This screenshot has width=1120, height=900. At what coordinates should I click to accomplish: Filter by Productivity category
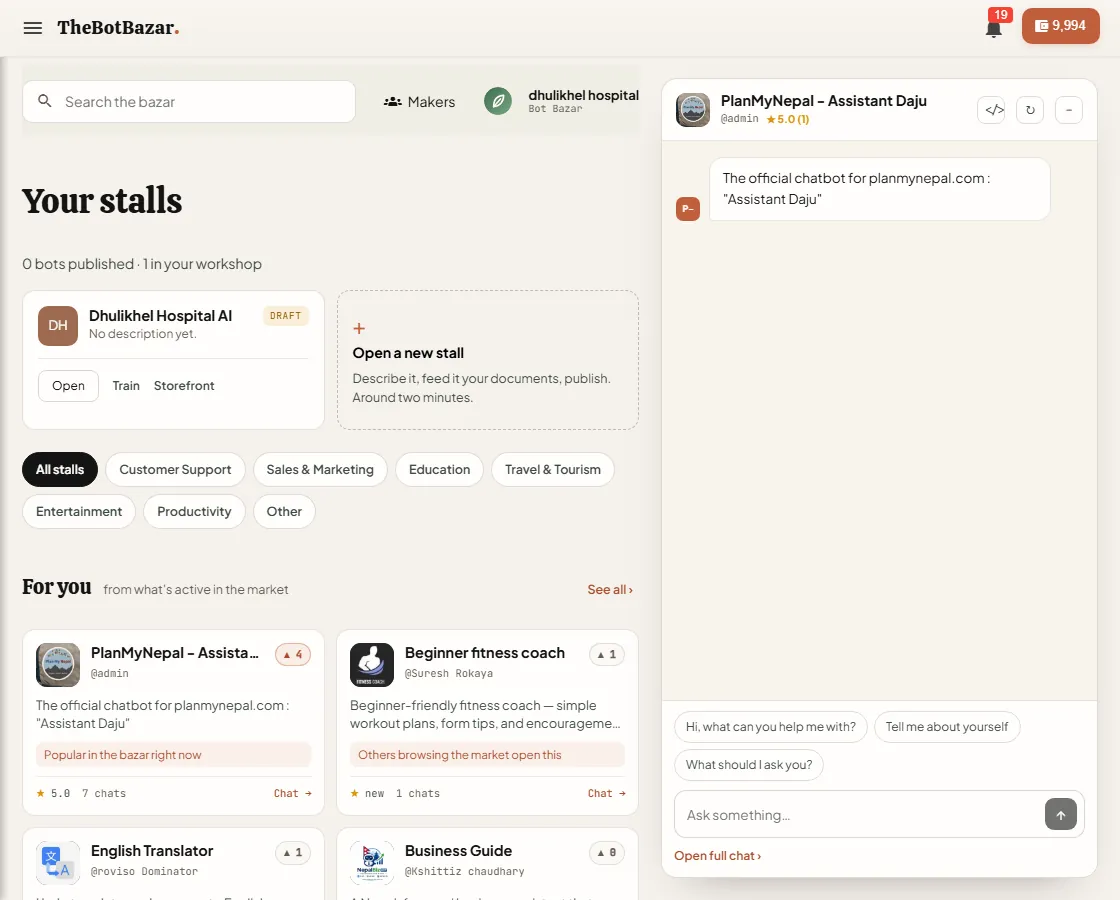tap(194, 511)
